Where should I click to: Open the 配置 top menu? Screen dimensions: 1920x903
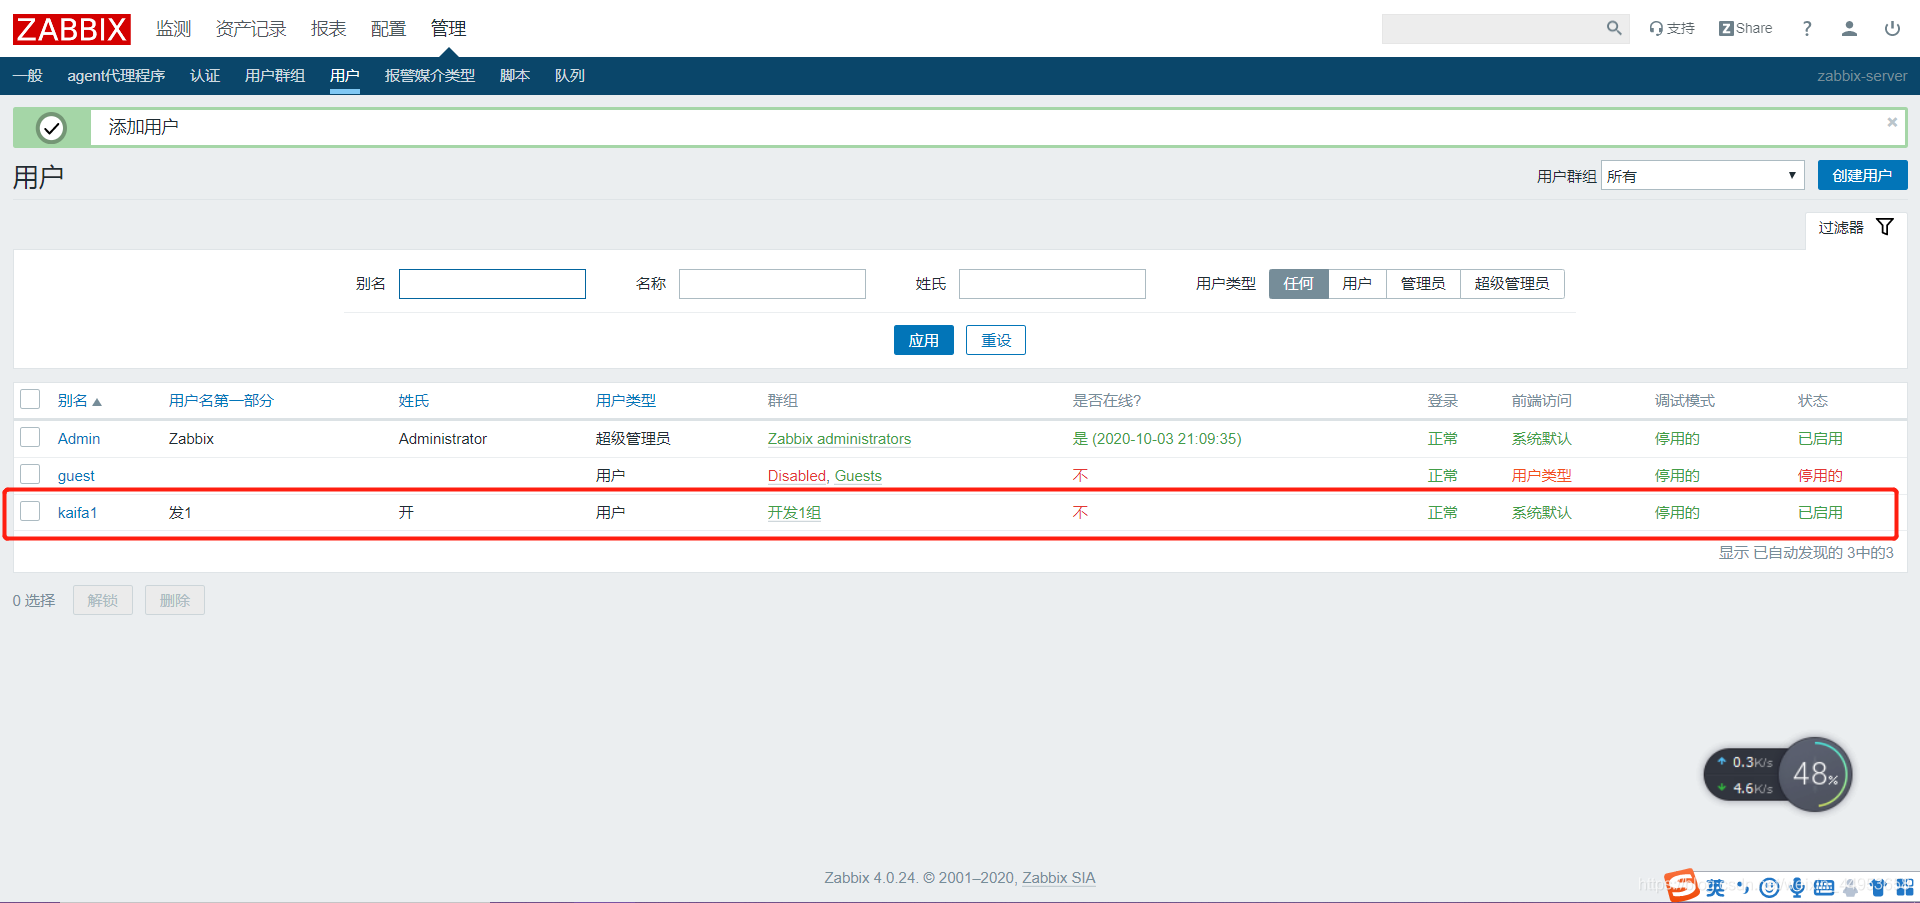[388, 29]
